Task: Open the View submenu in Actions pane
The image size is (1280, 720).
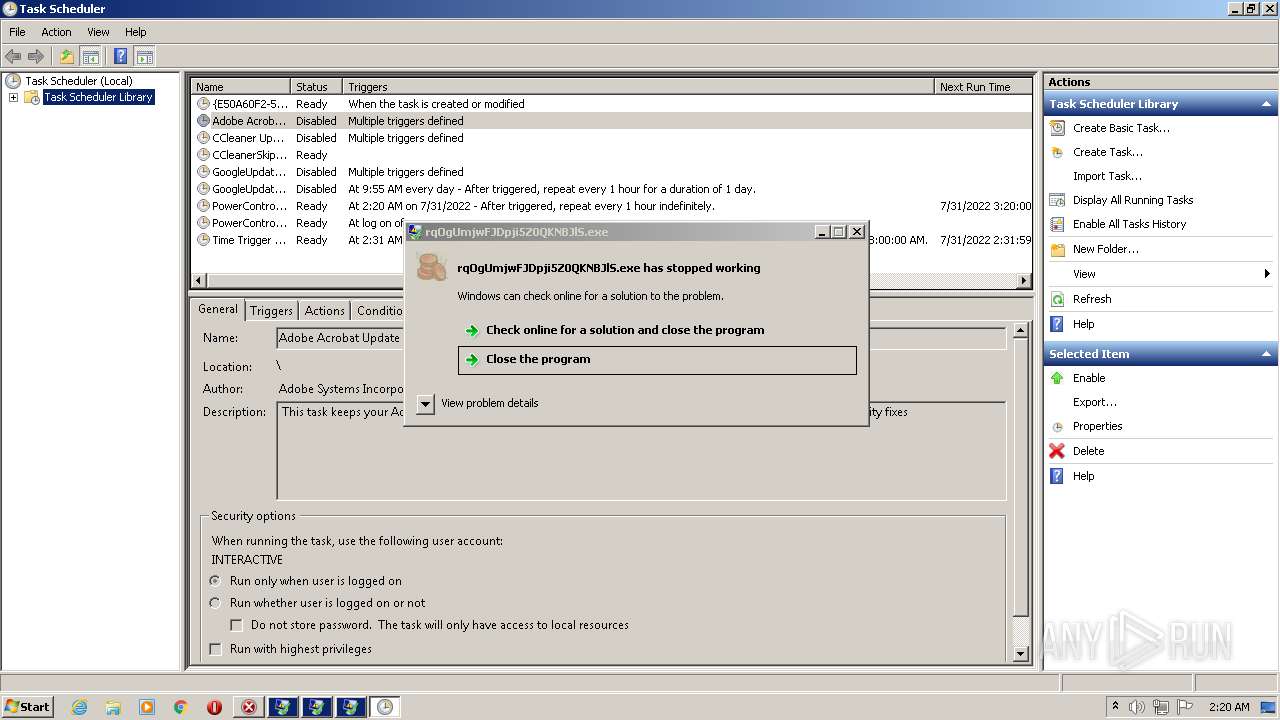Action: pos(1160,274)
